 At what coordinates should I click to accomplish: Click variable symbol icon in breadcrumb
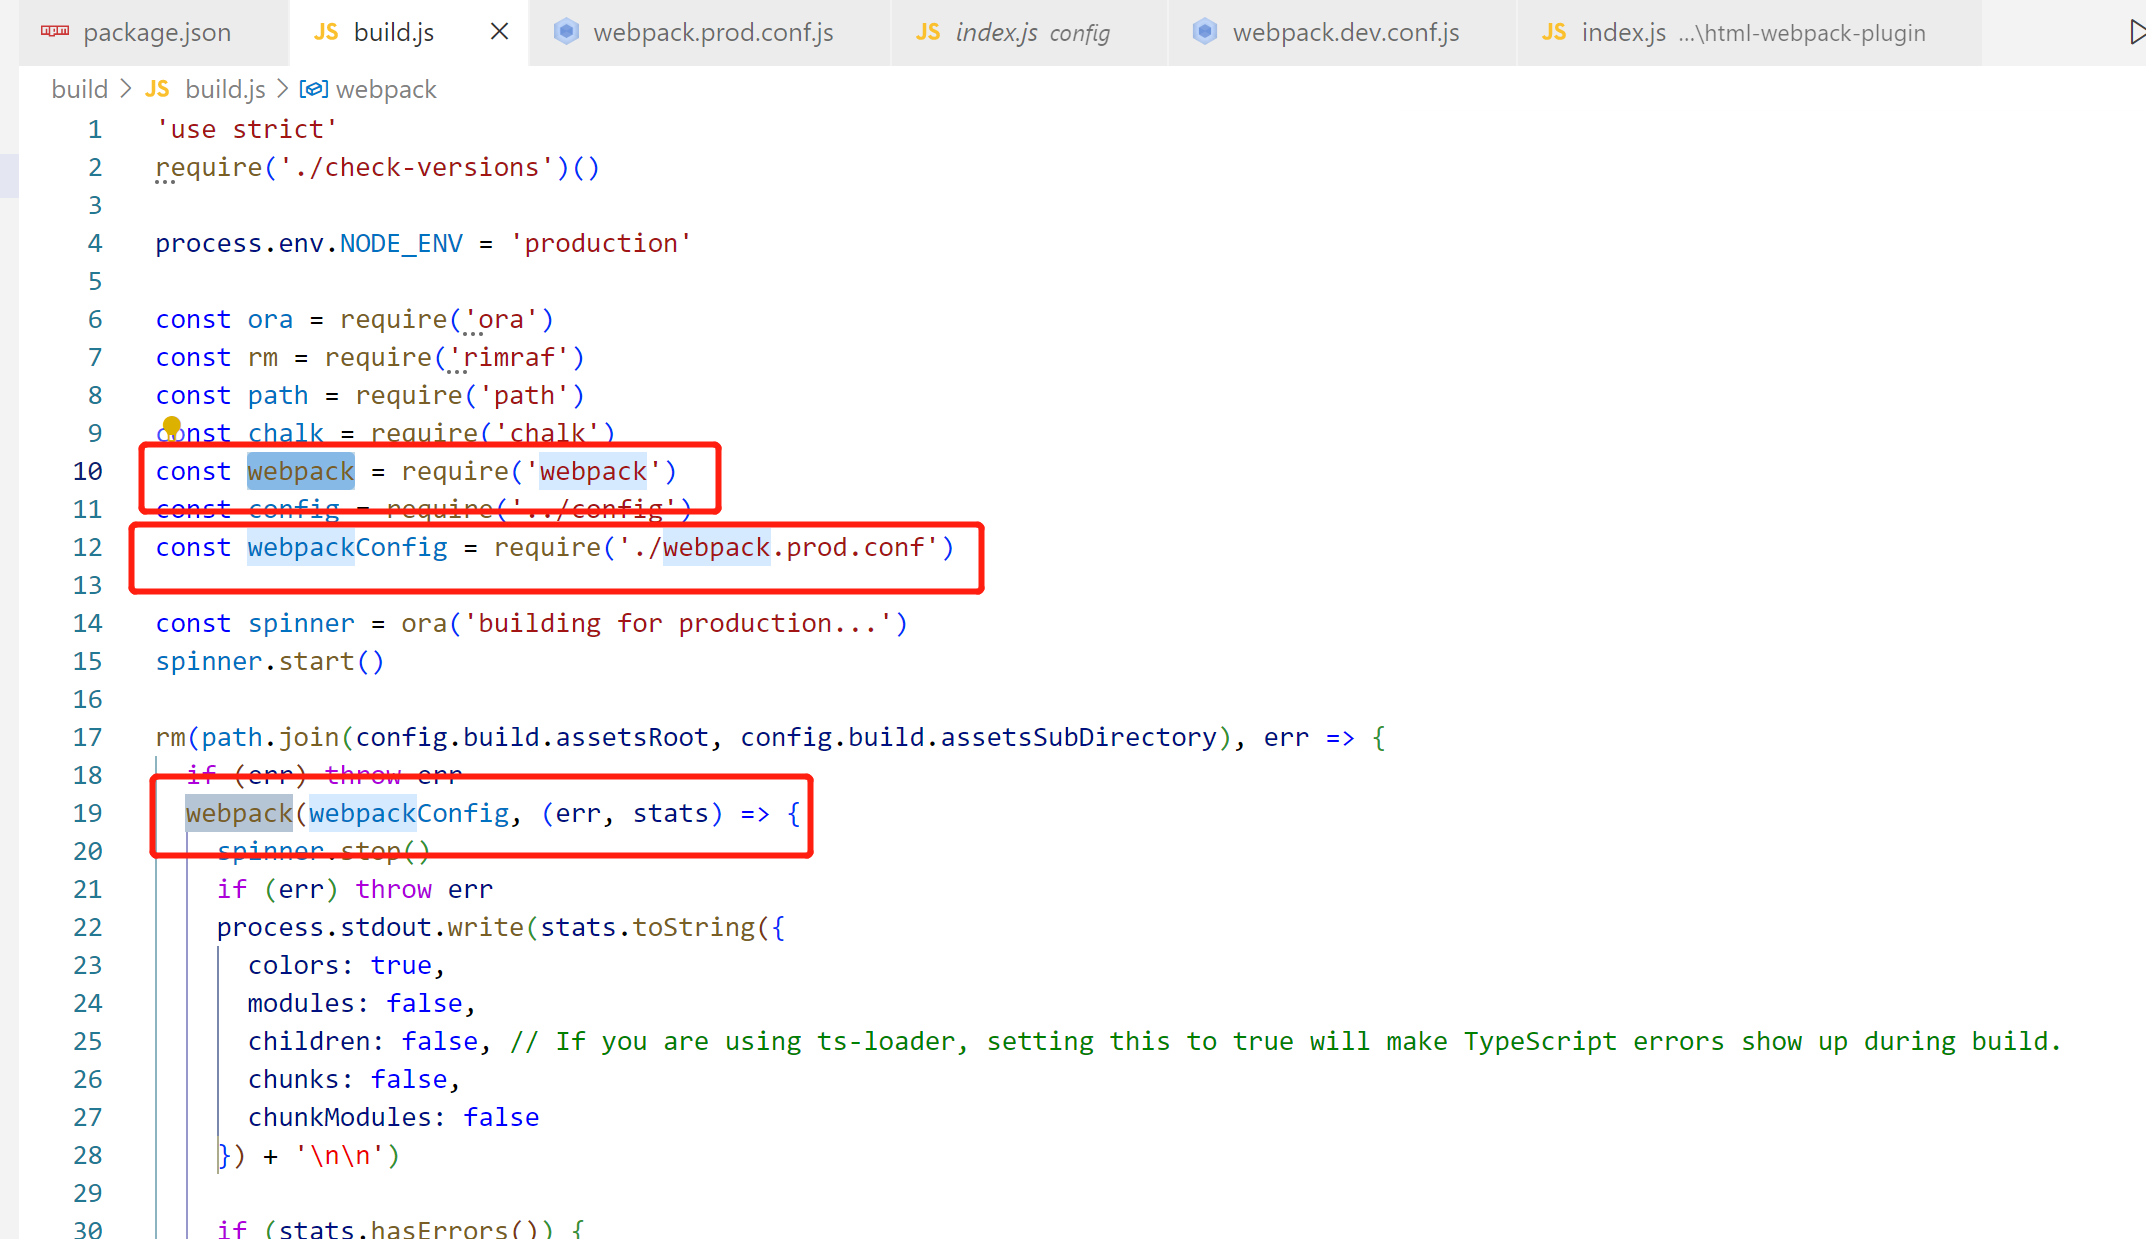pos(313,89)
